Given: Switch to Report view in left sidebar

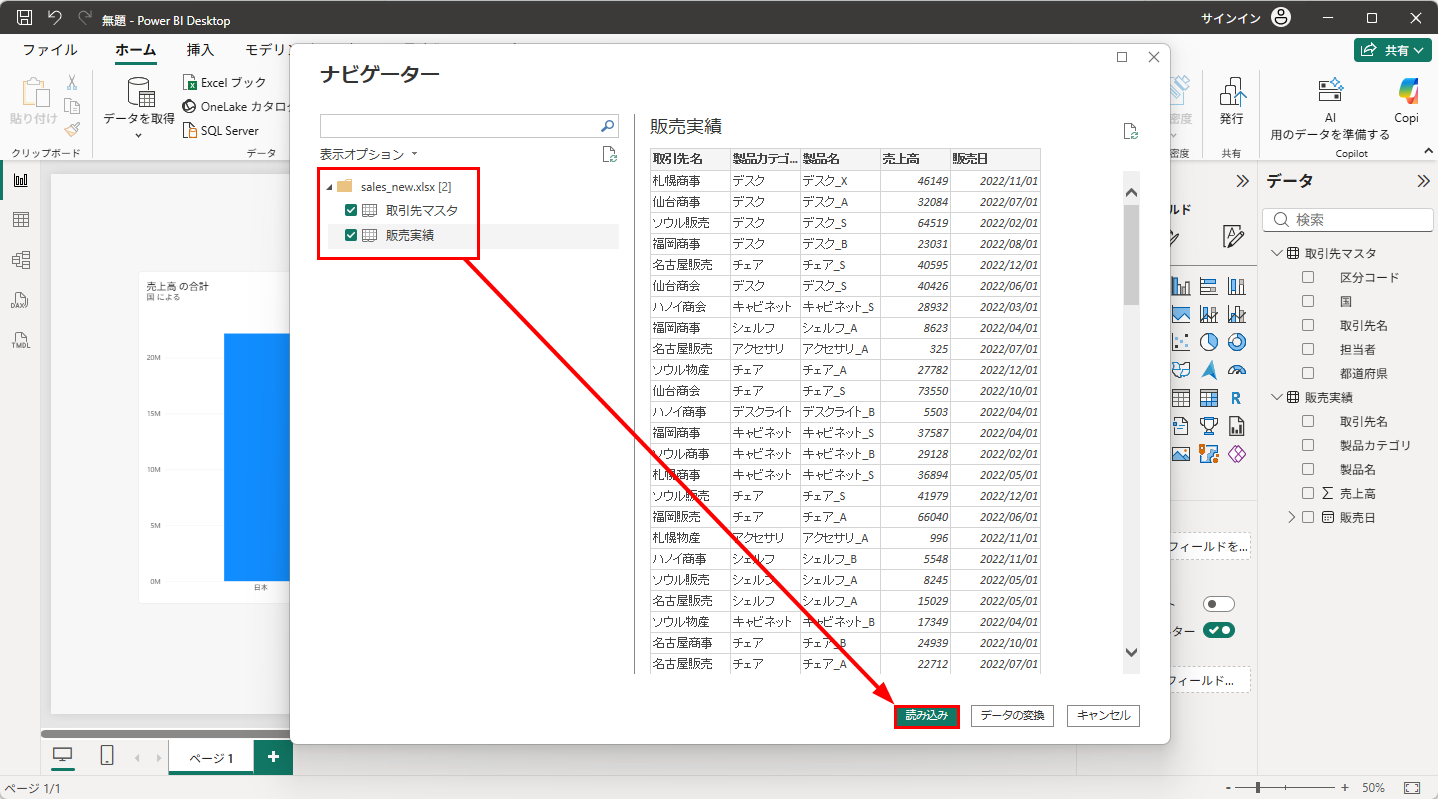Looking at the screenshot, I should coord(20,180).
